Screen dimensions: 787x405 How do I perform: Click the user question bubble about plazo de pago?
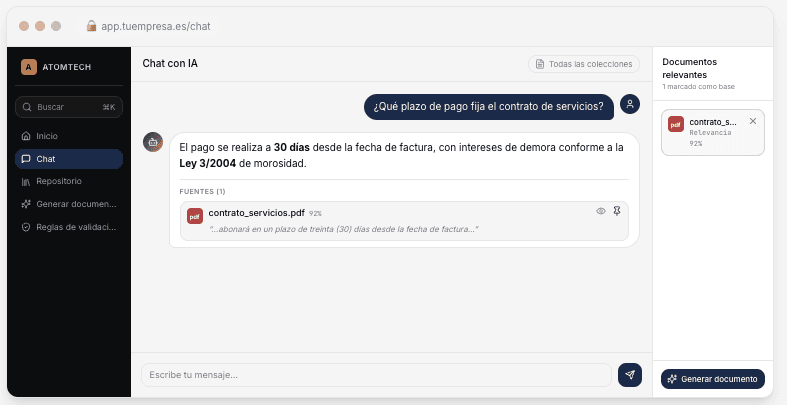point(488,107)
